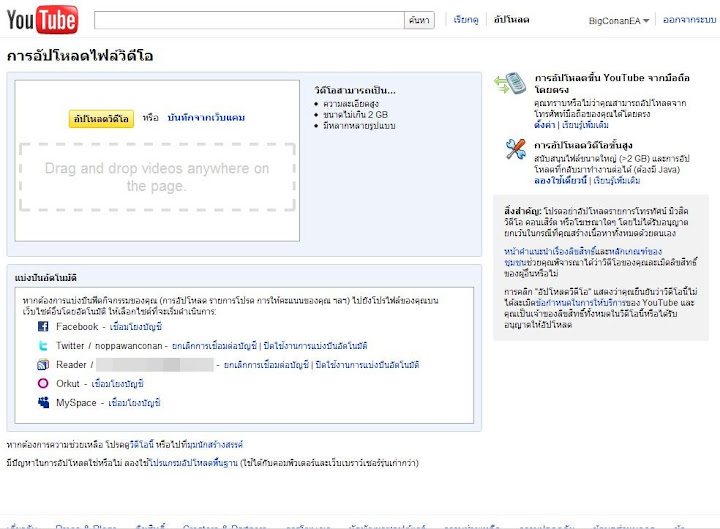The width and height of the screenshot is (720, 529).
Task: Click the drag and drop videos area
Action: [157, 177]
